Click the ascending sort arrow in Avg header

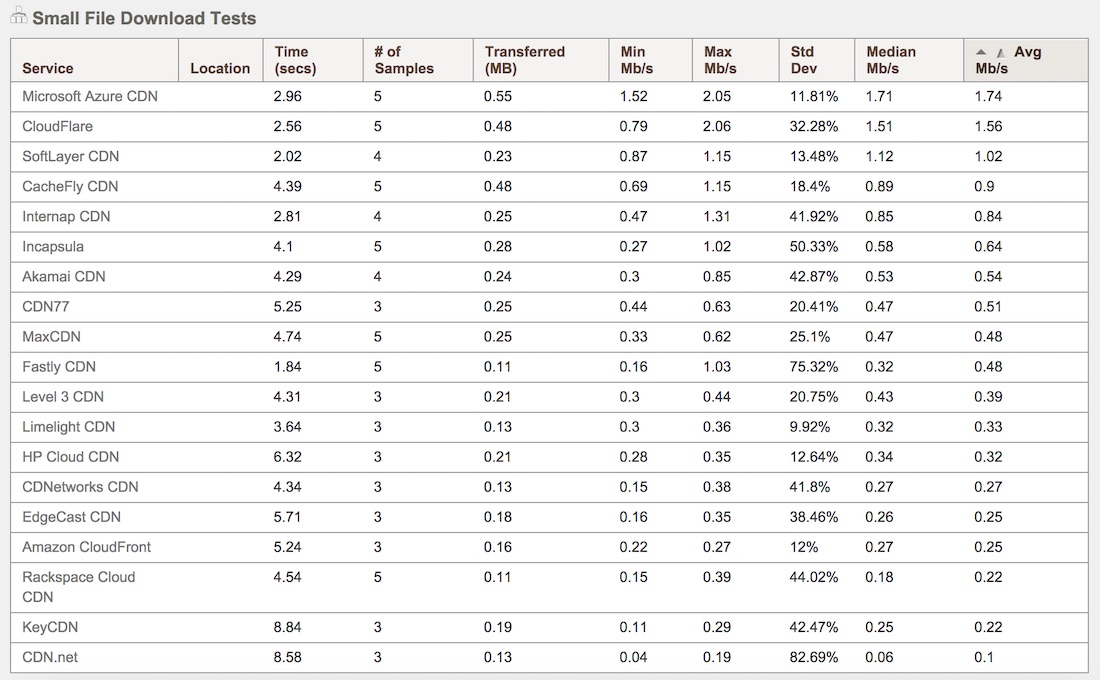tap(981, 52)
